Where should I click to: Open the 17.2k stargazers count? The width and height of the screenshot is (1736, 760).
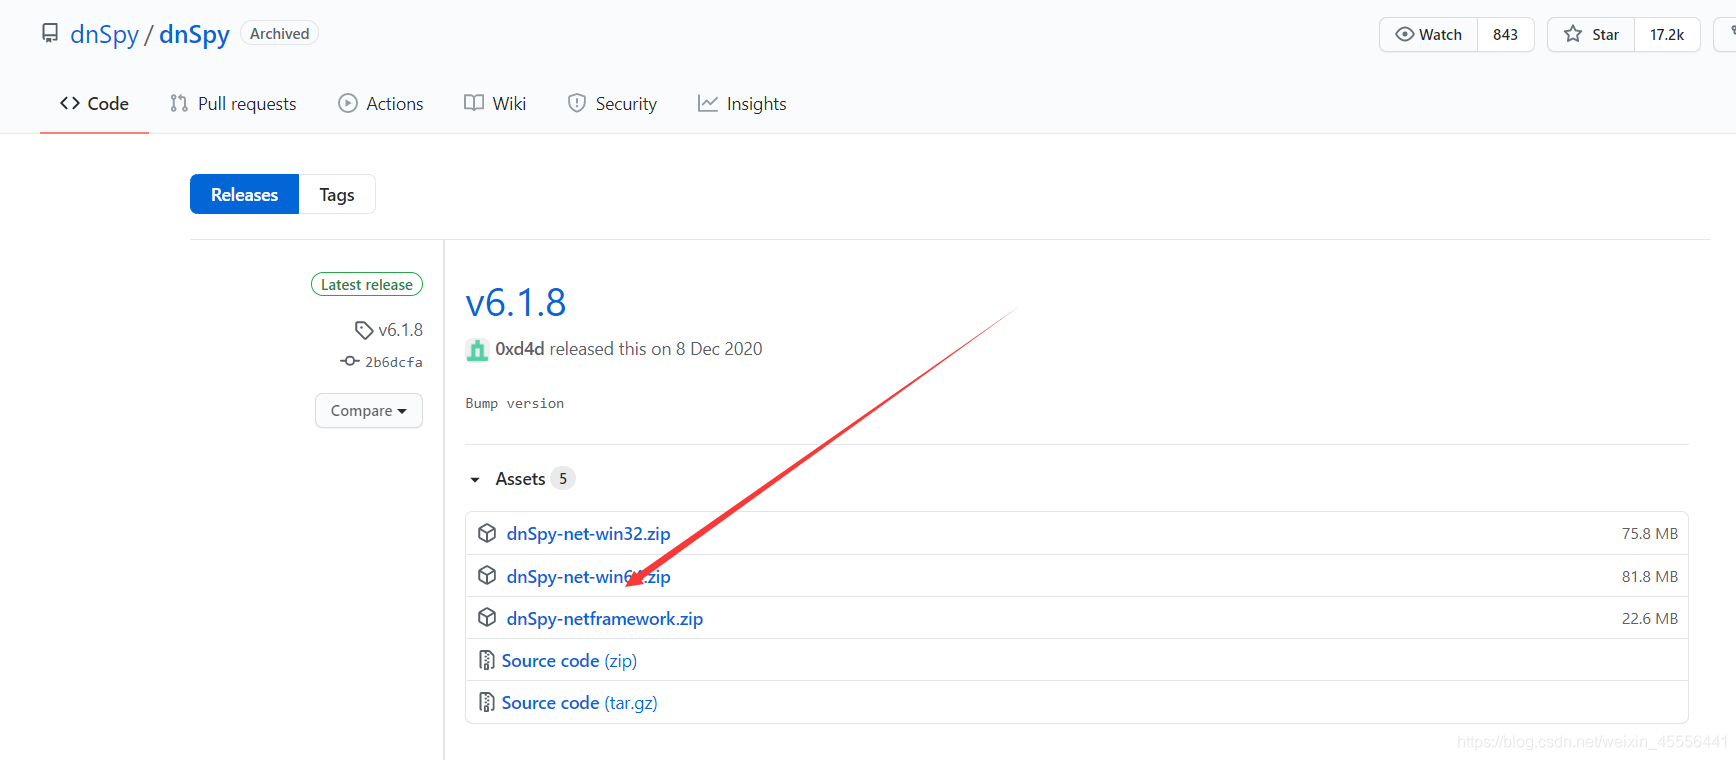click(1667, 34)
